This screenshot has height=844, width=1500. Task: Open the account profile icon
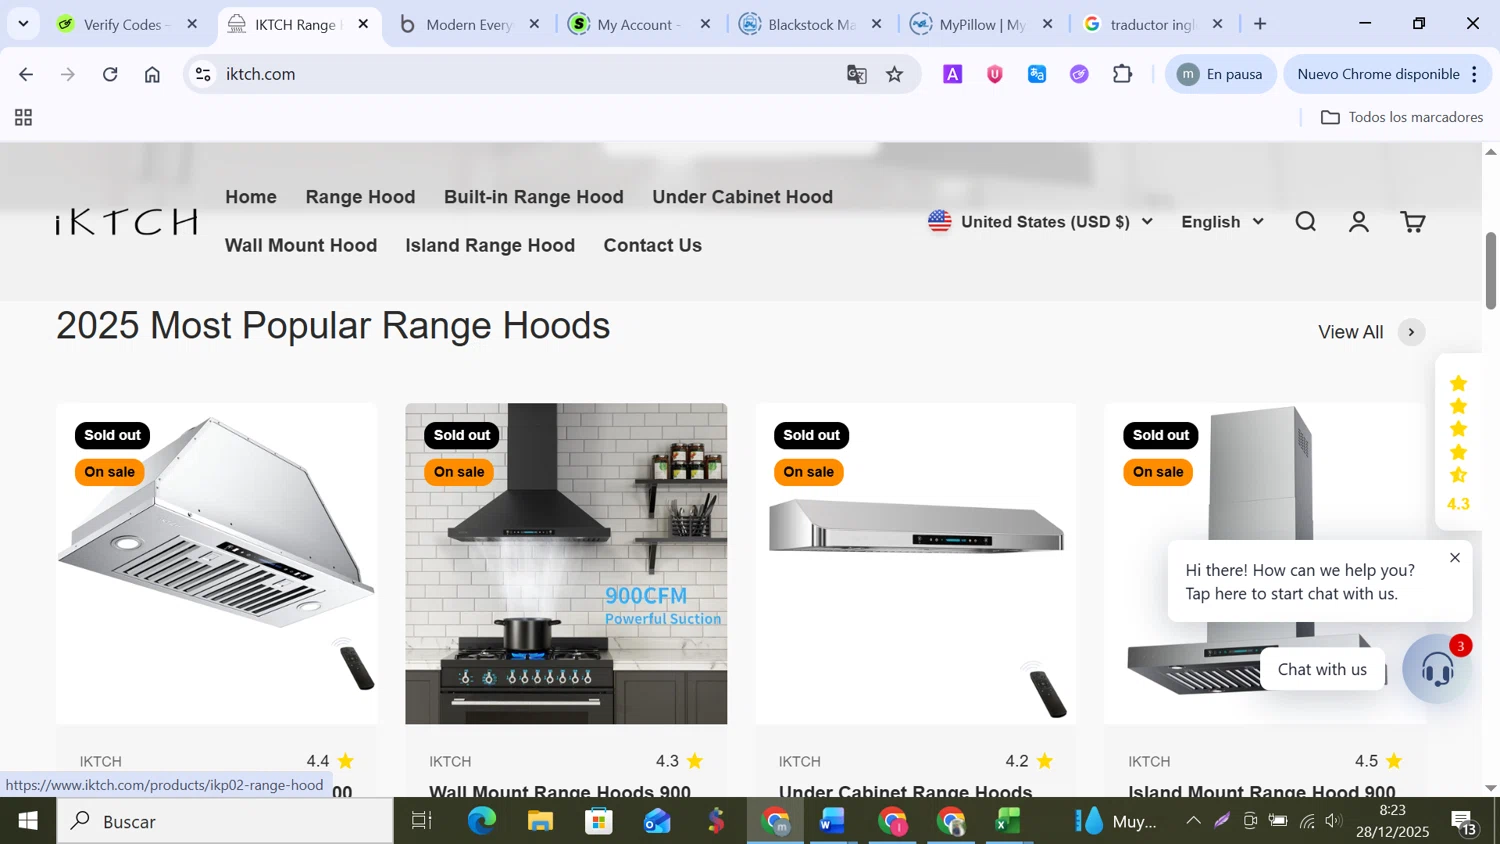pyautogui.click(x=1358, y=222)
